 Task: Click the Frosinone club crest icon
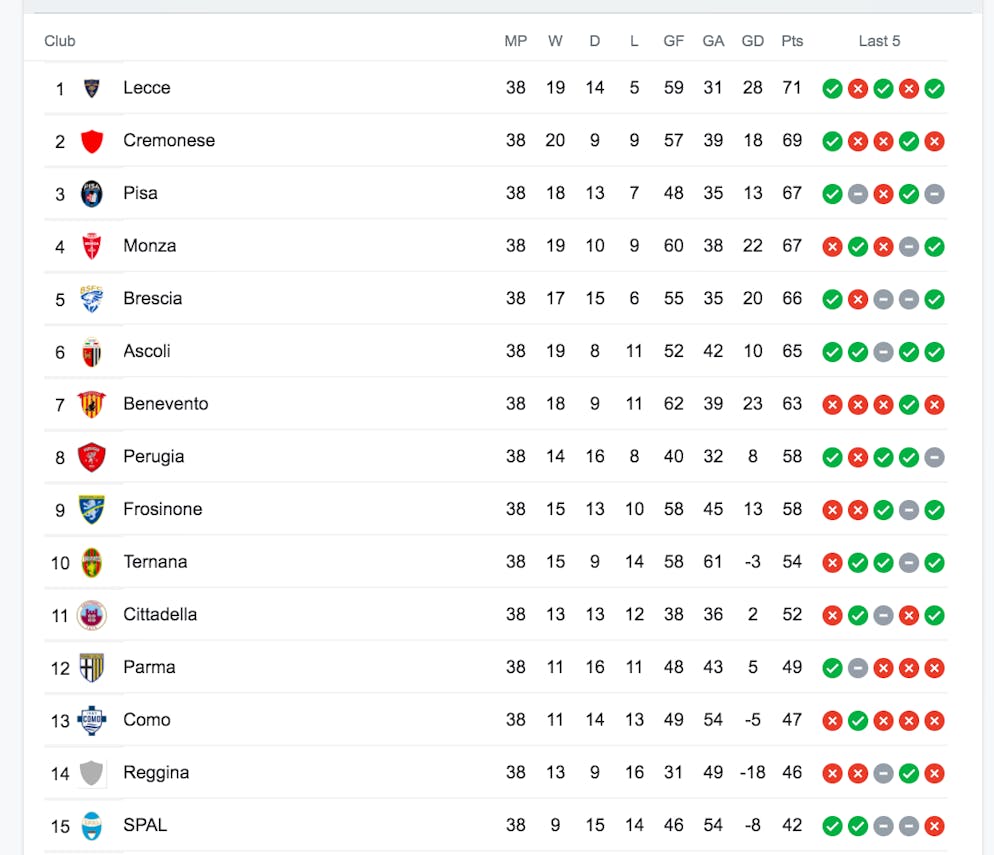pos(92,509)
